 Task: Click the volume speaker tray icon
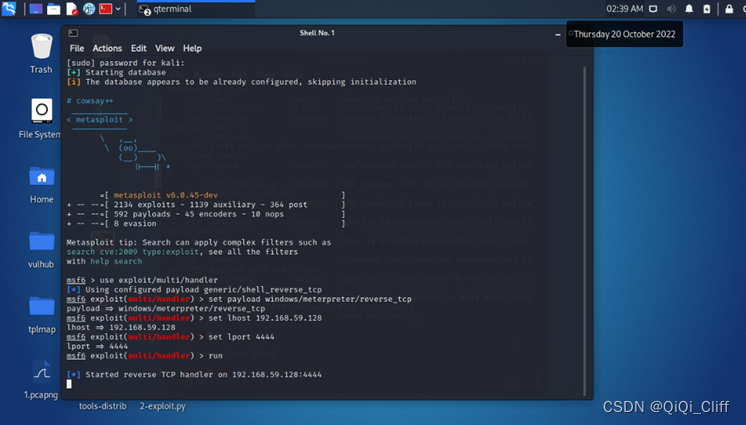click(671, 9)
